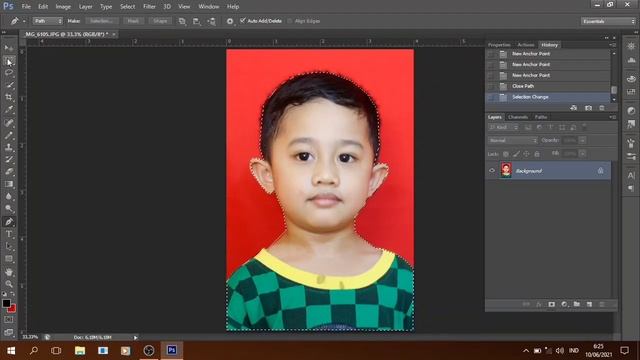Add layer mask icon in Layers panel

551,304
